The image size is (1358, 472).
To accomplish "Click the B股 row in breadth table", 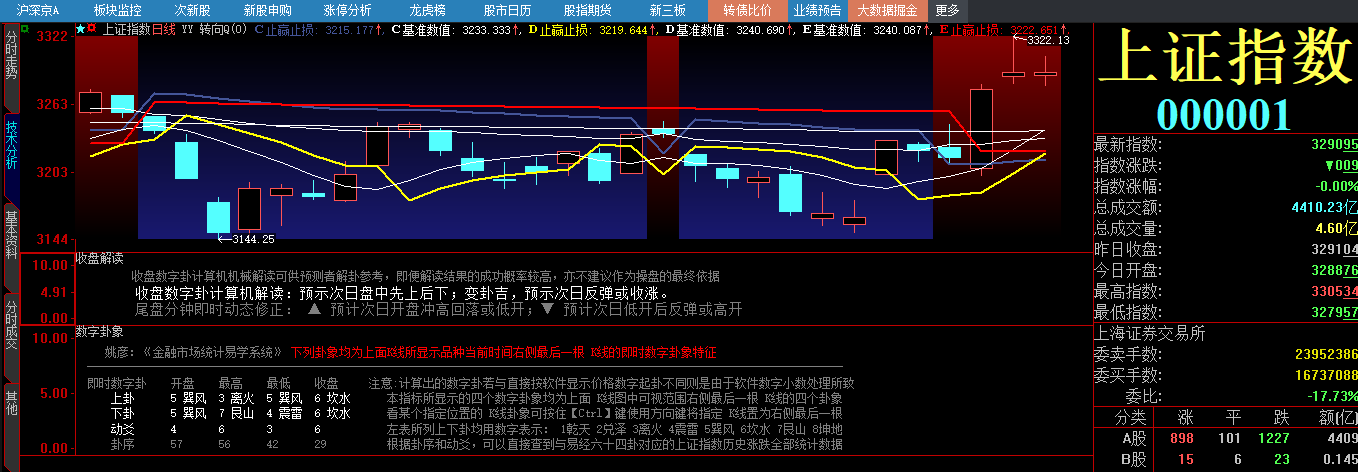I will [x=1225, y=459].
